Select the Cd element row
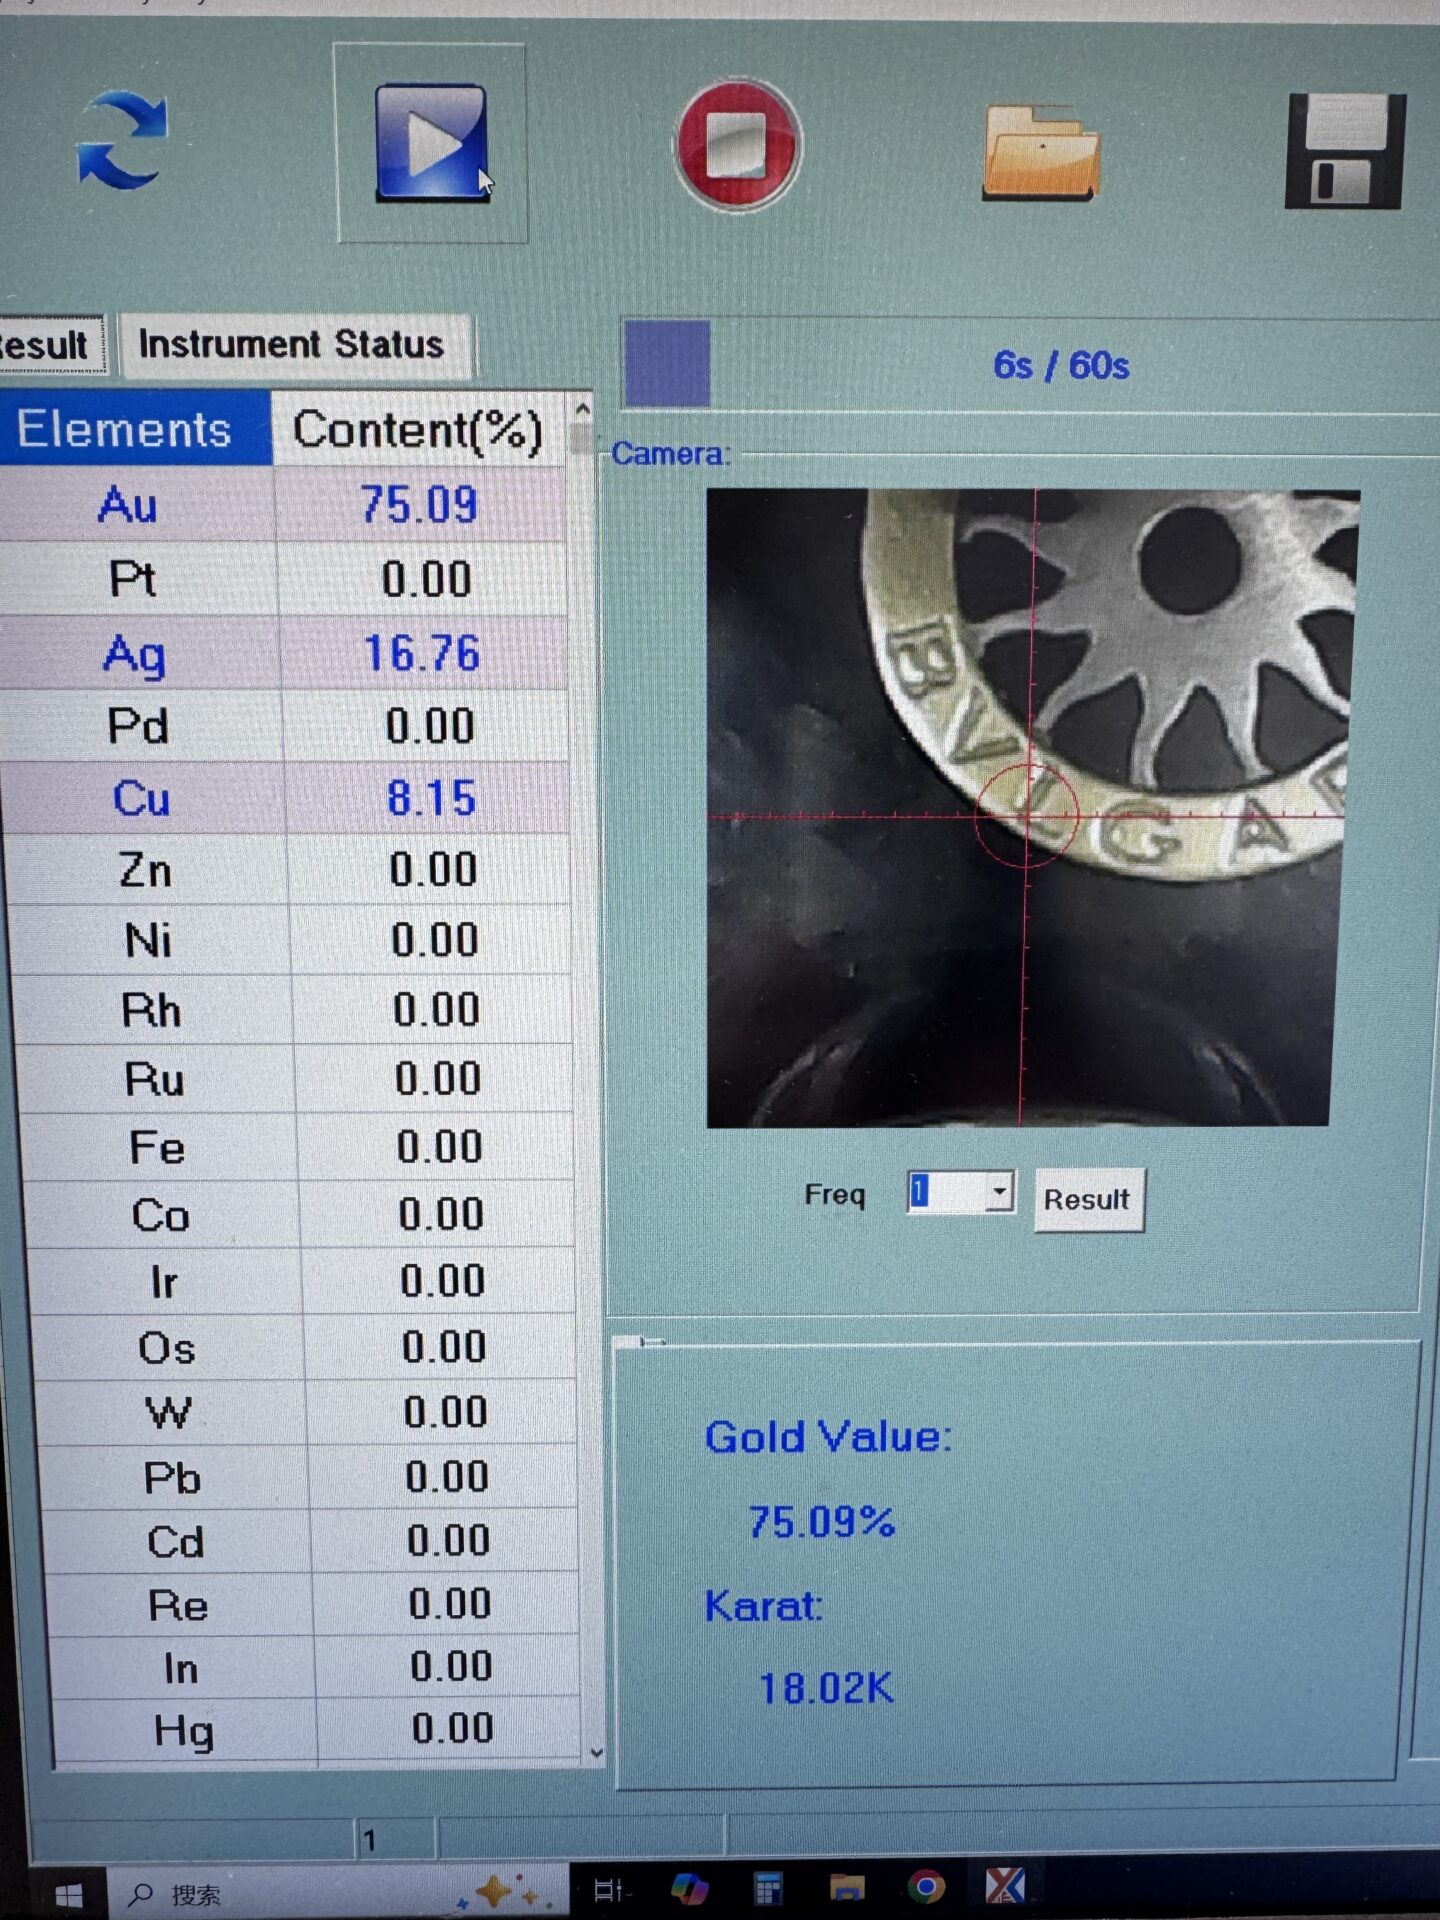Viewport: 1440px width, 1920px height. click(x=310, y=1541)
